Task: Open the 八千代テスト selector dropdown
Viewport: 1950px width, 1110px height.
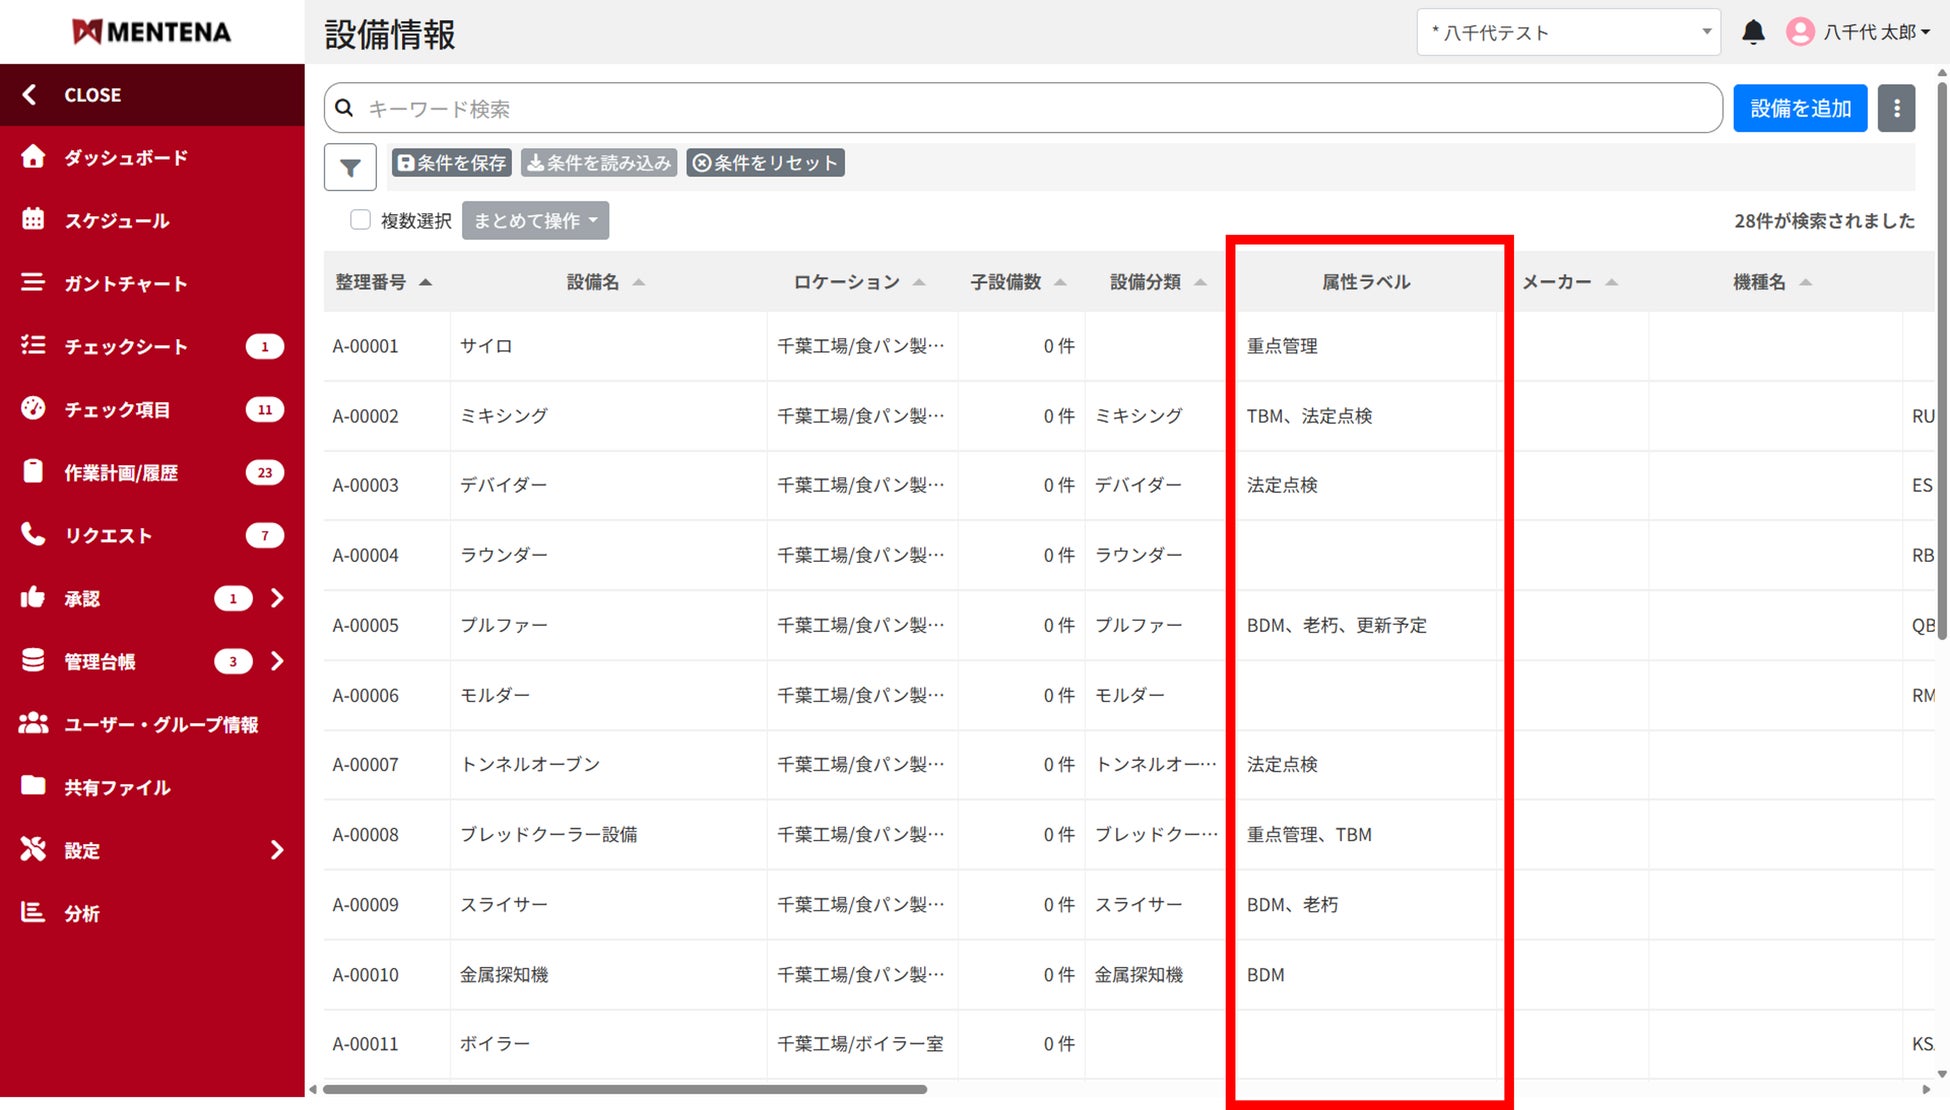Action: pyautogui.click(x=1568, y=32)
